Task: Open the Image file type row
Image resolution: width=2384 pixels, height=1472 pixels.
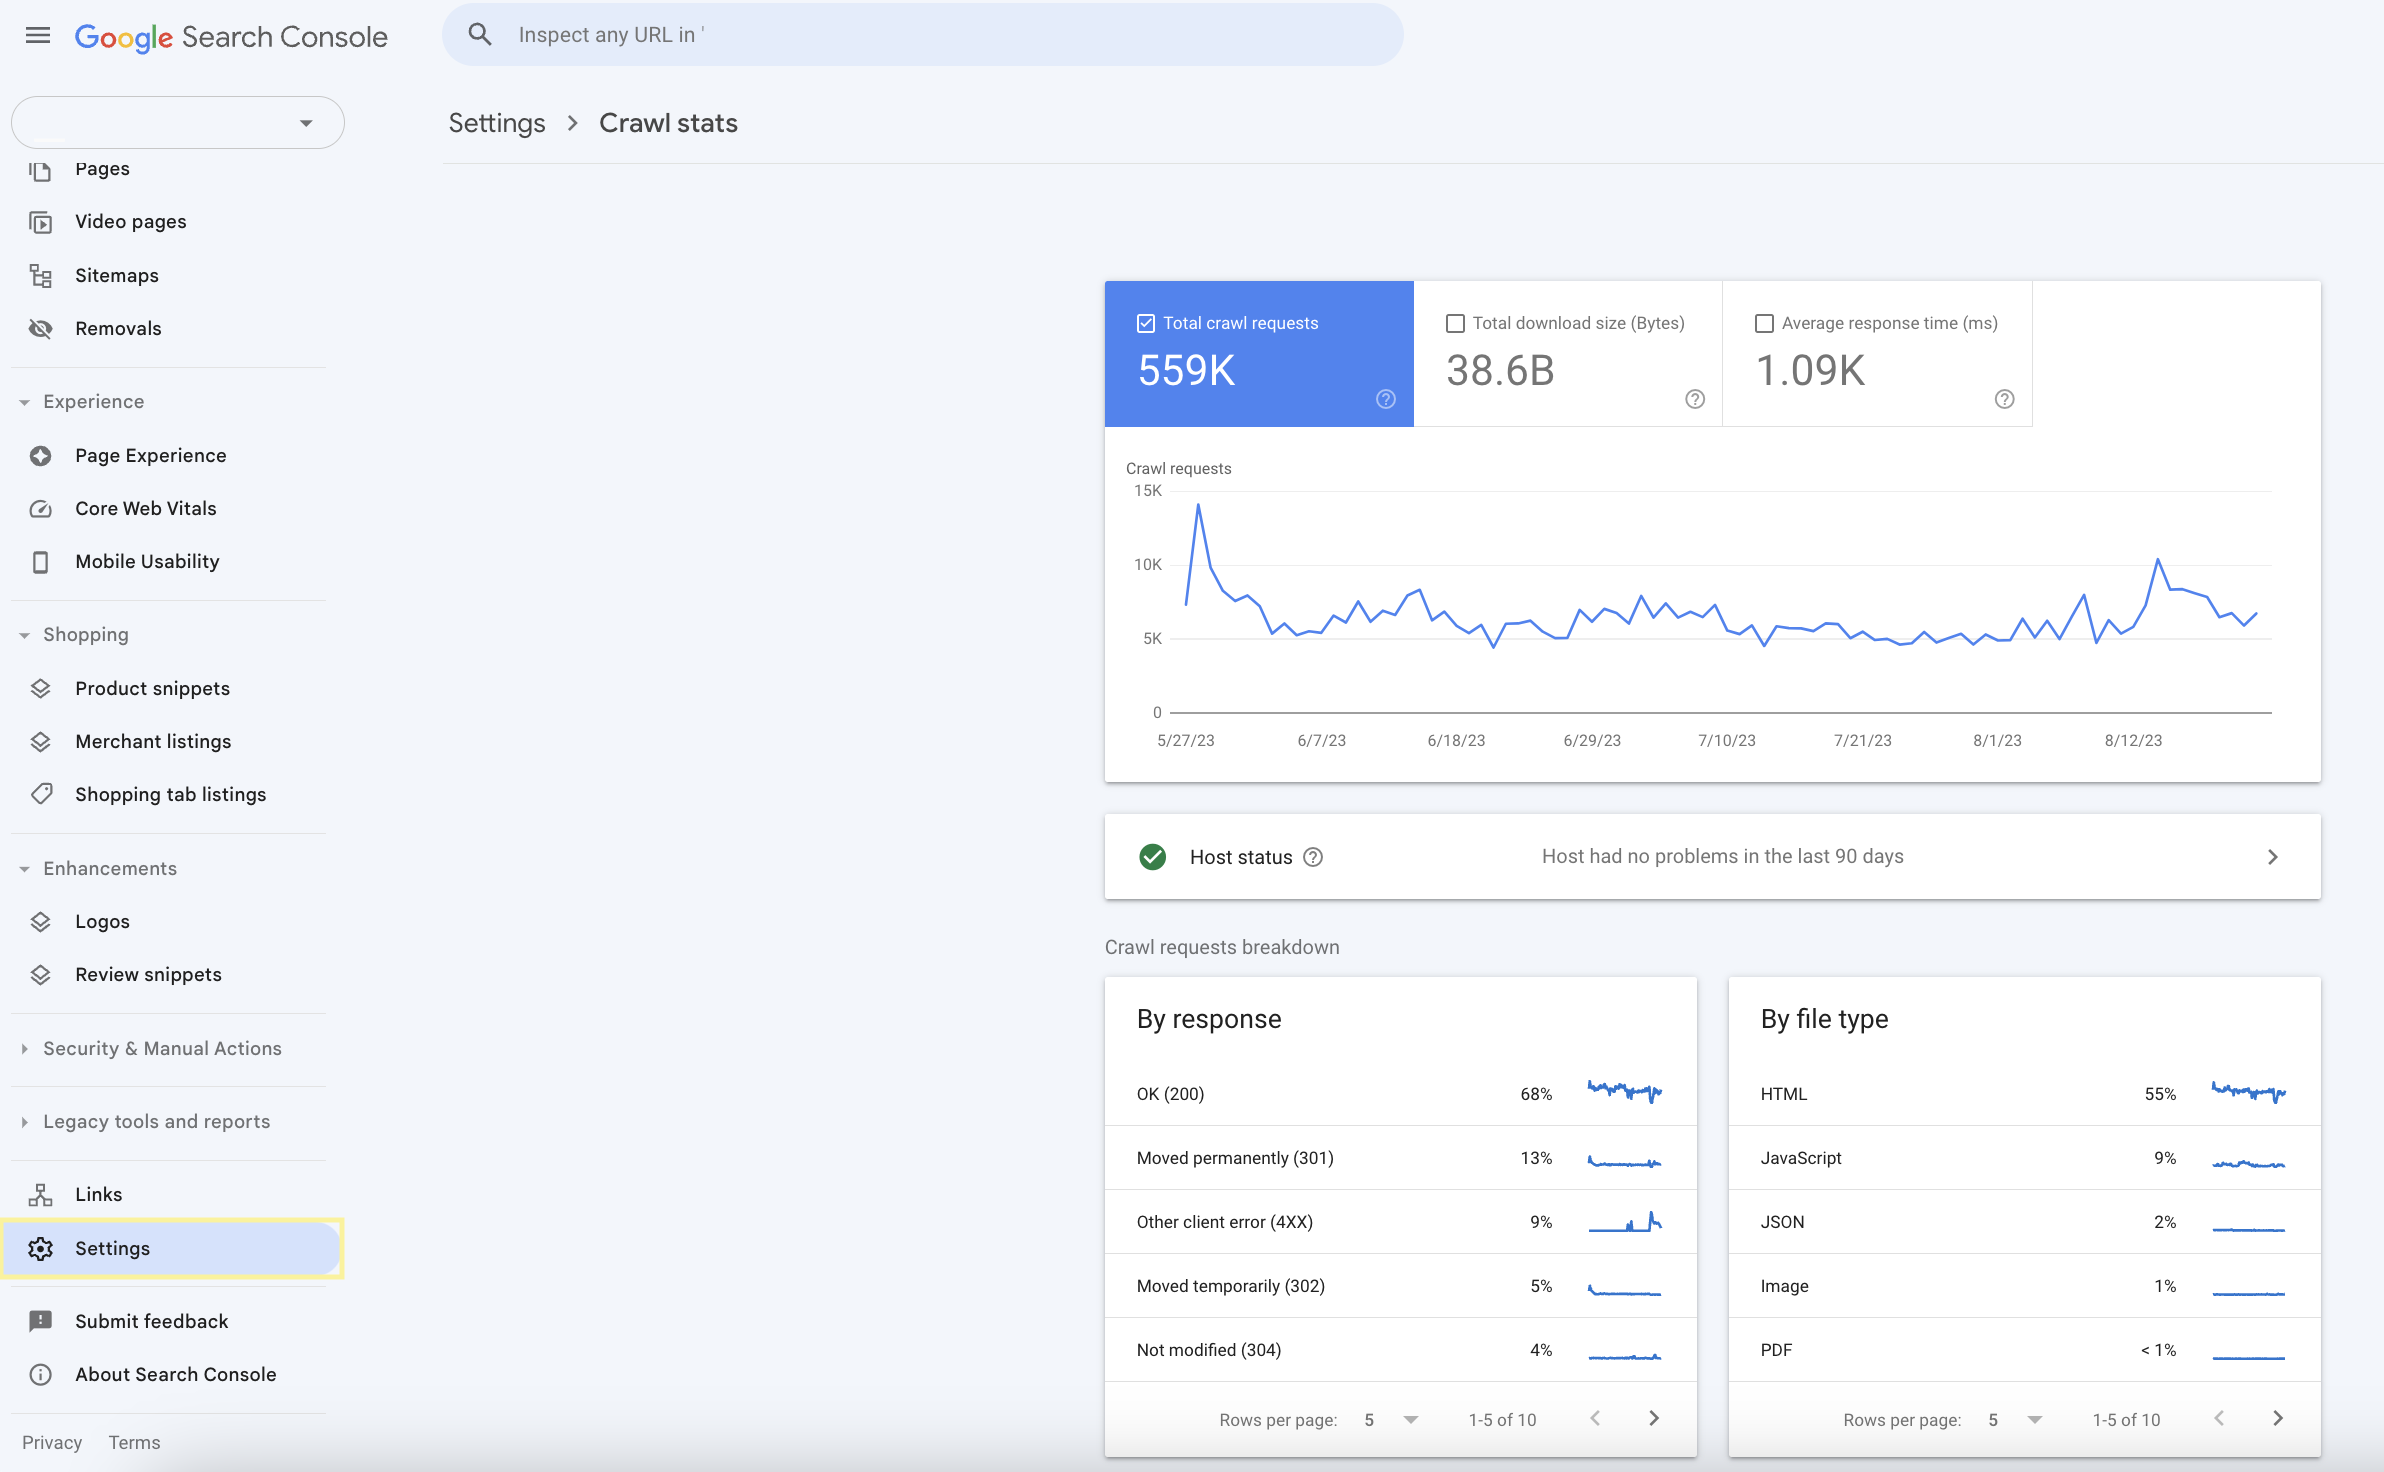Action: (x=2024, y=1286)
